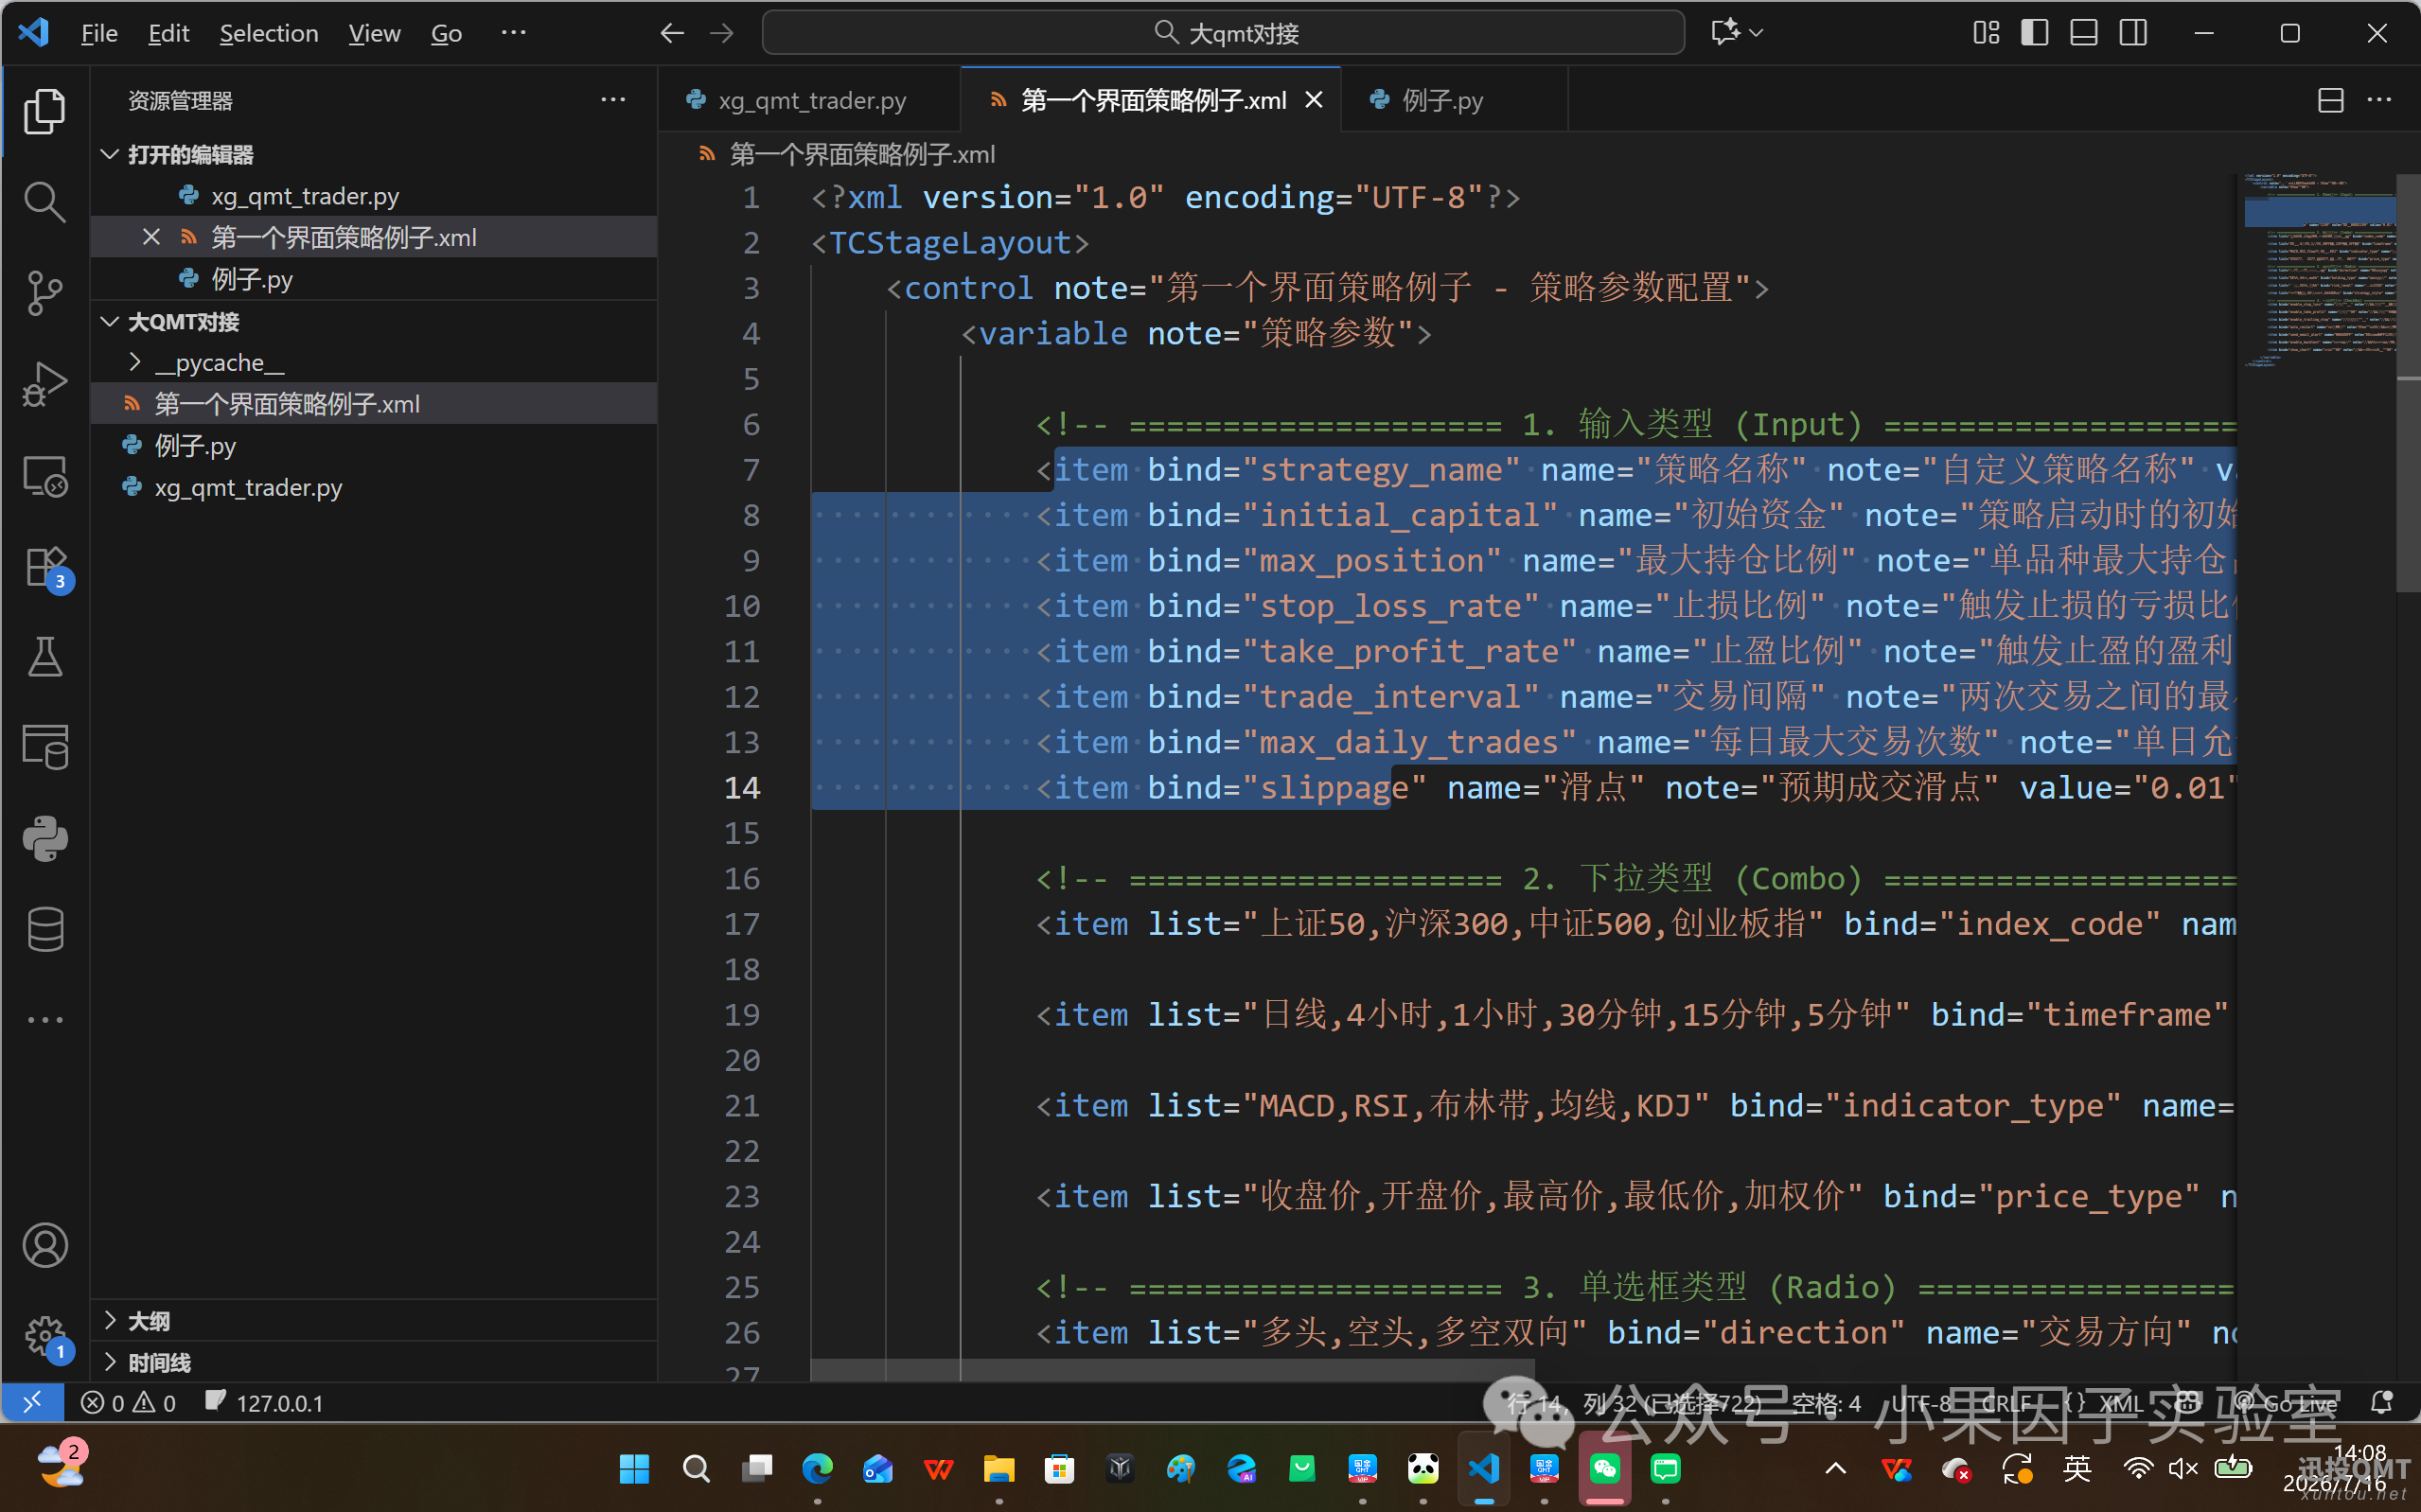The width and height of the screenshot is (2421, 1512).
Task: Open File Explorer from the taskbar
Action: [x=998, y=1468]
